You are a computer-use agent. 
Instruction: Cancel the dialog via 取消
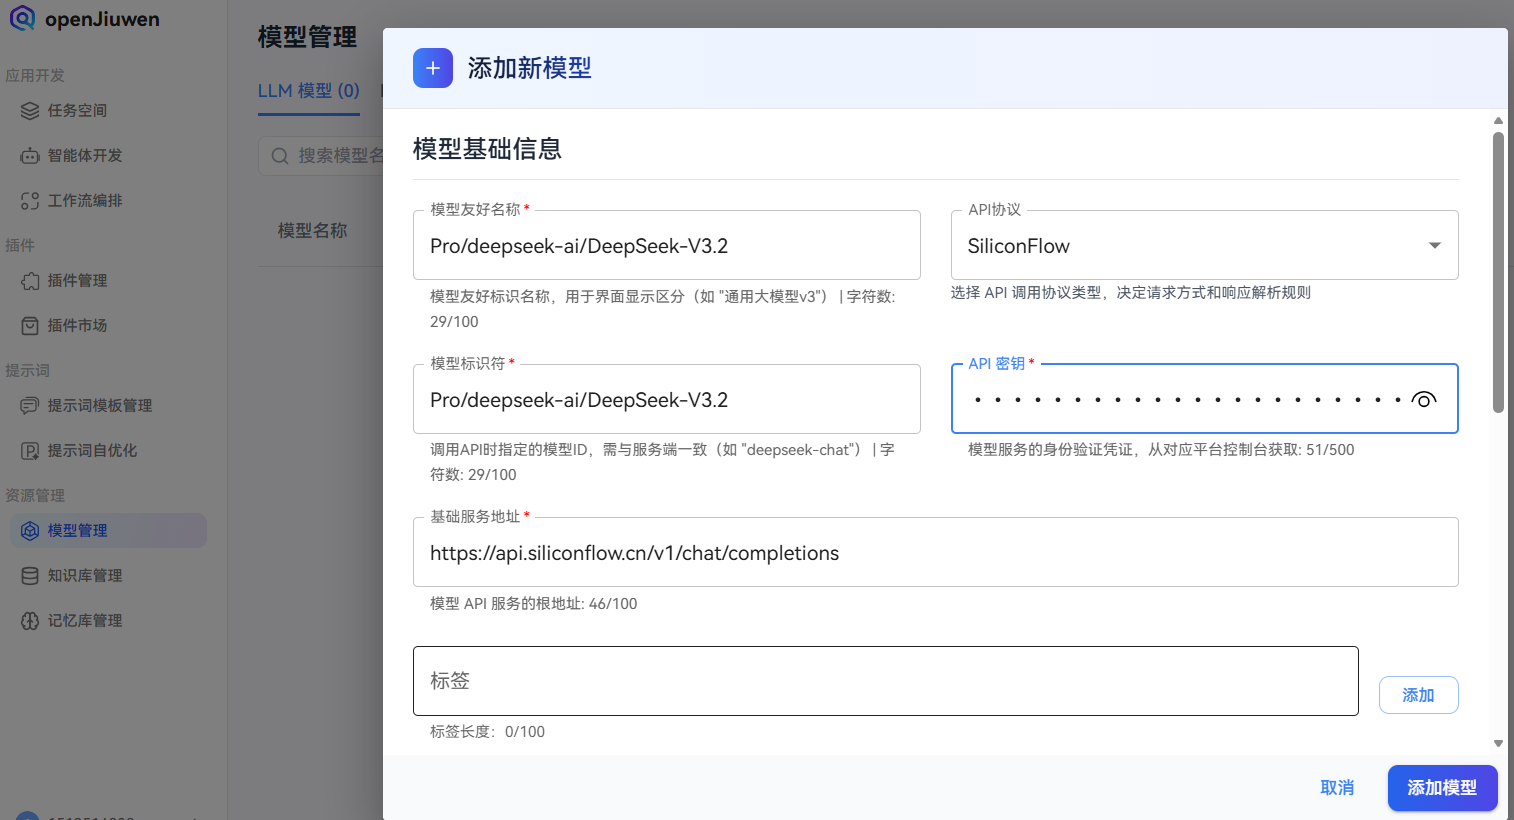1337,788
